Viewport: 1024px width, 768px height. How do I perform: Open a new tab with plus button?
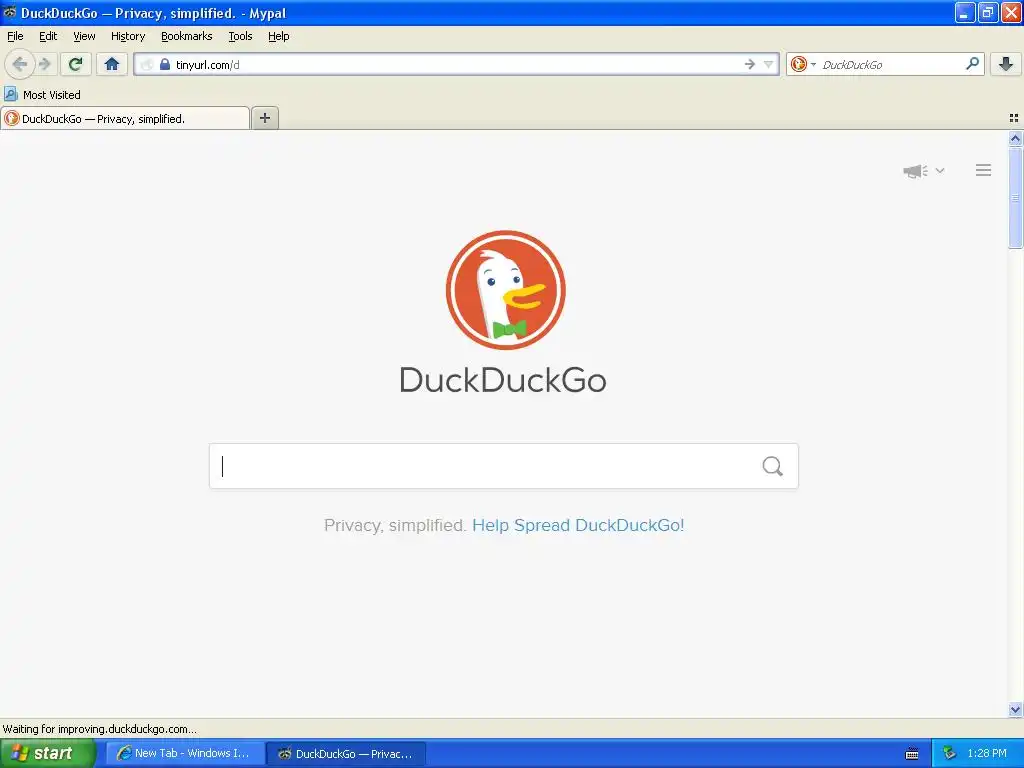264,118
